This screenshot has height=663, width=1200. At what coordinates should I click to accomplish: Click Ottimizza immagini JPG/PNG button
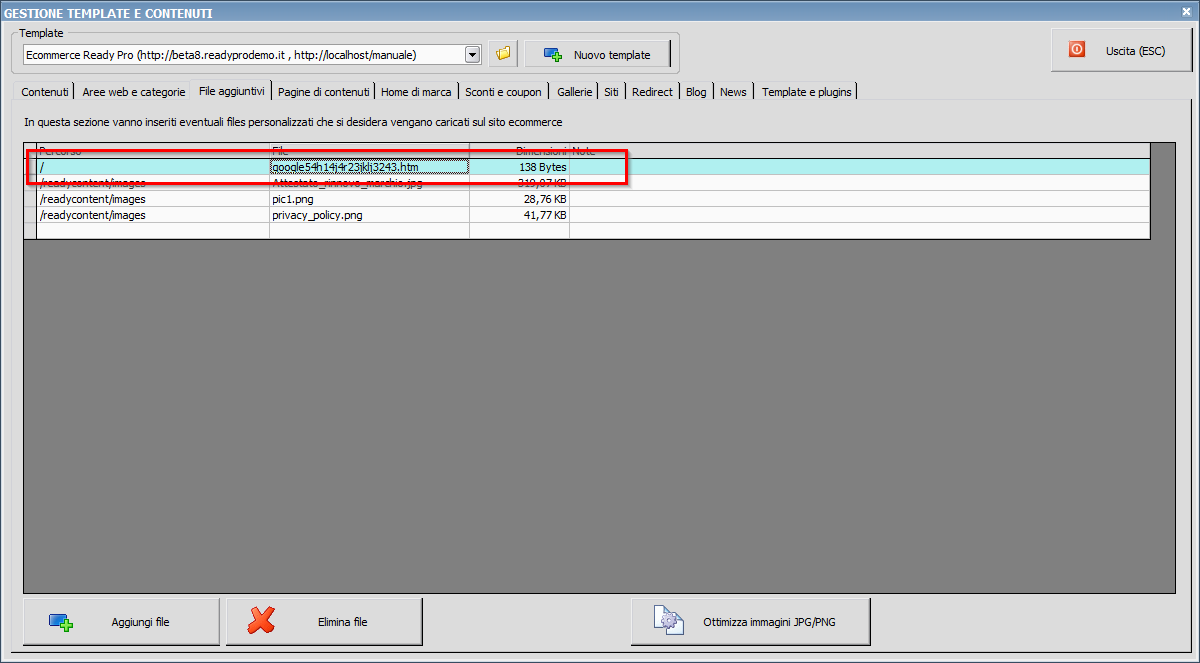tap(750, 622)
